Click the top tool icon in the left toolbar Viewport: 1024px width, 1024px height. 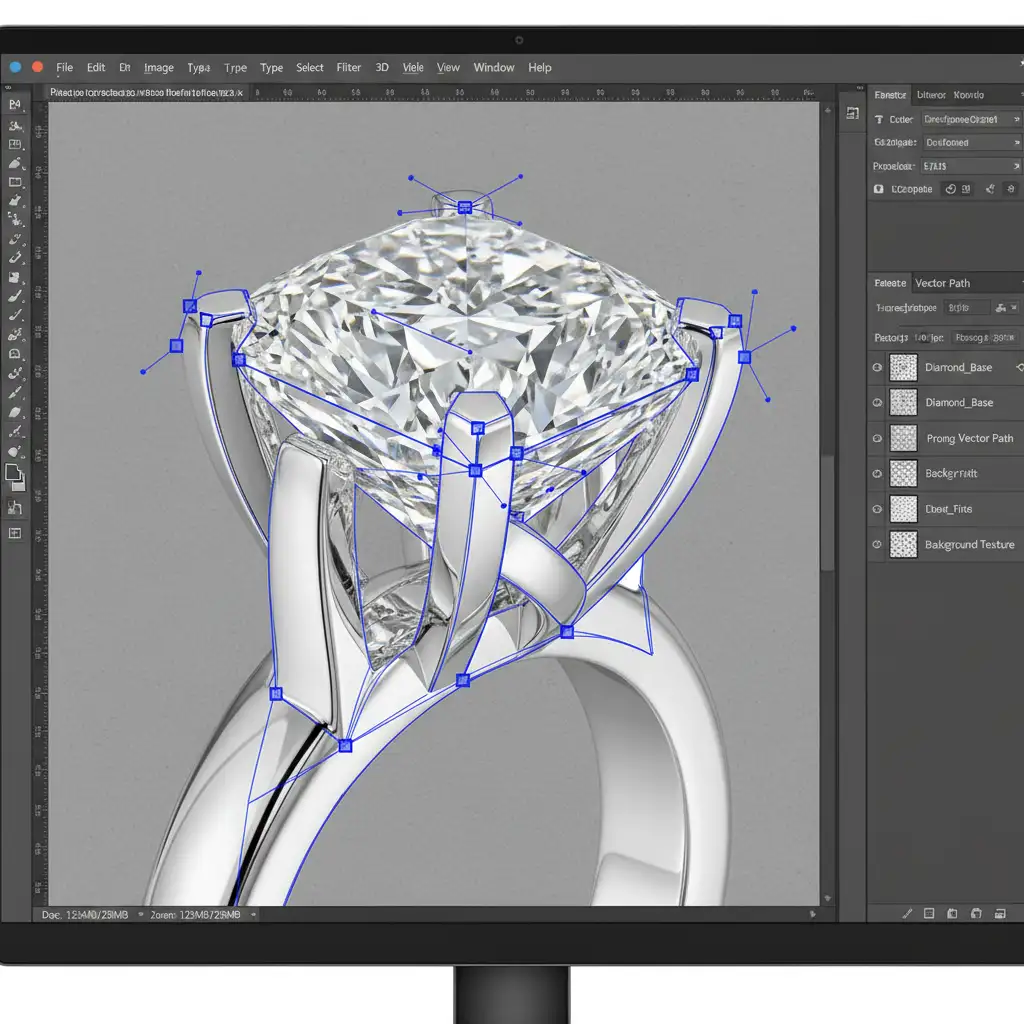(x=16, y=104)
